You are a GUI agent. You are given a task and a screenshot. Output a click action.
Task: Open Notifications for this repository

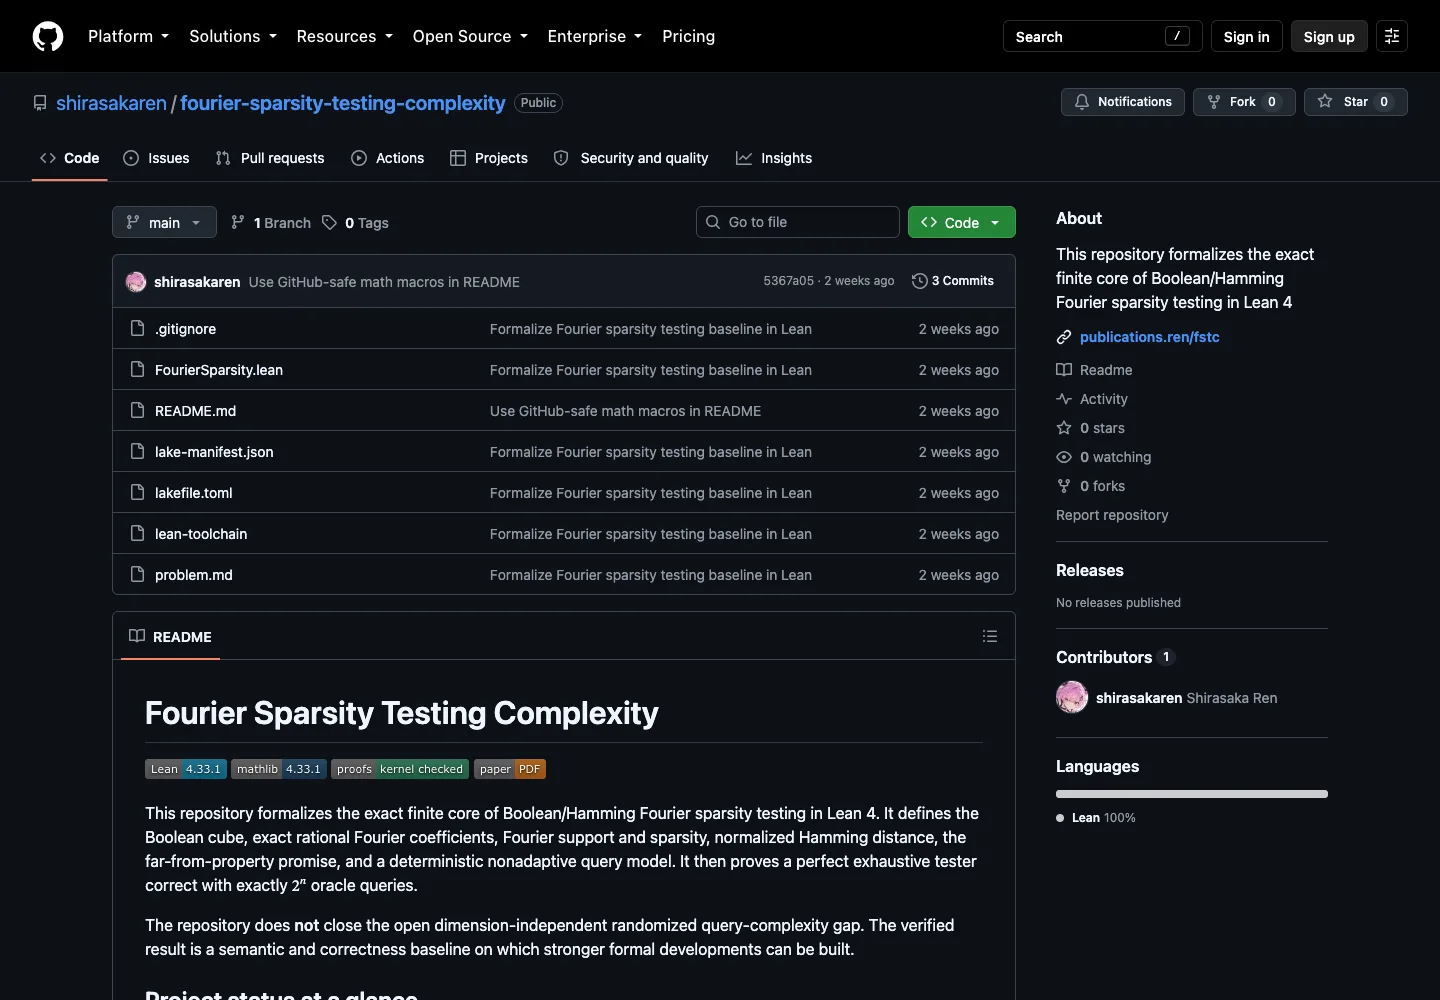pyautogui.click(x=1123, y=102)
